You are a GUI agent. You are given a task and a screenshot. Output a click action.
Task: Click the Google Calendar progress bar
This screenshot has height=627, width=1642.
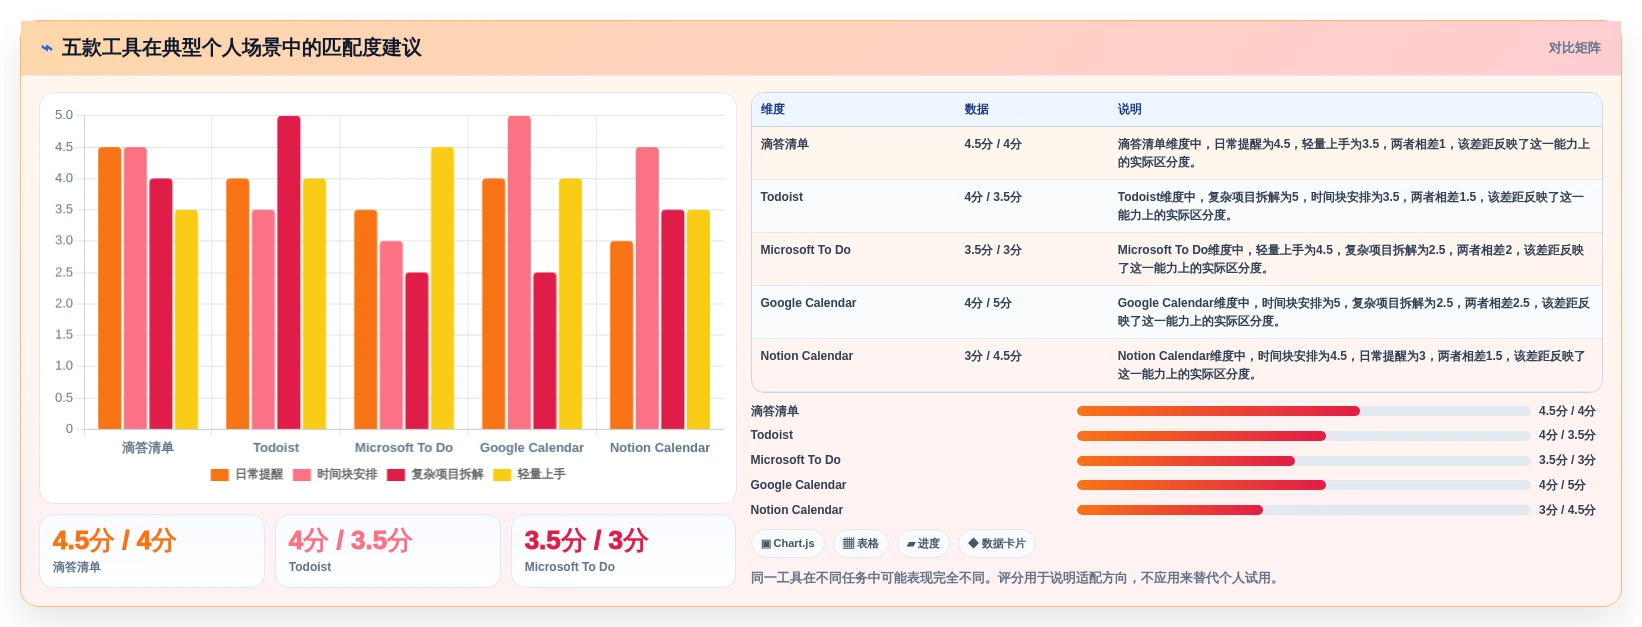[1303, 485]
